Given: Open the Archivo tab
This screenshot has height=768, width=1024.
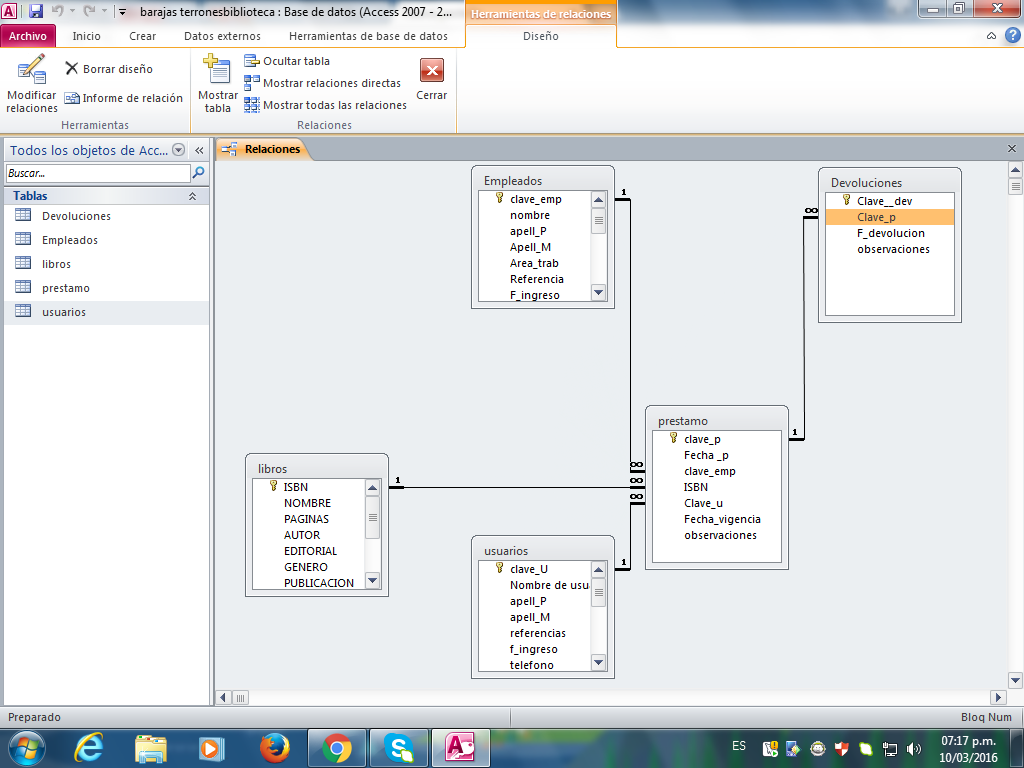Looking at the screenshot, I should 28,36.
